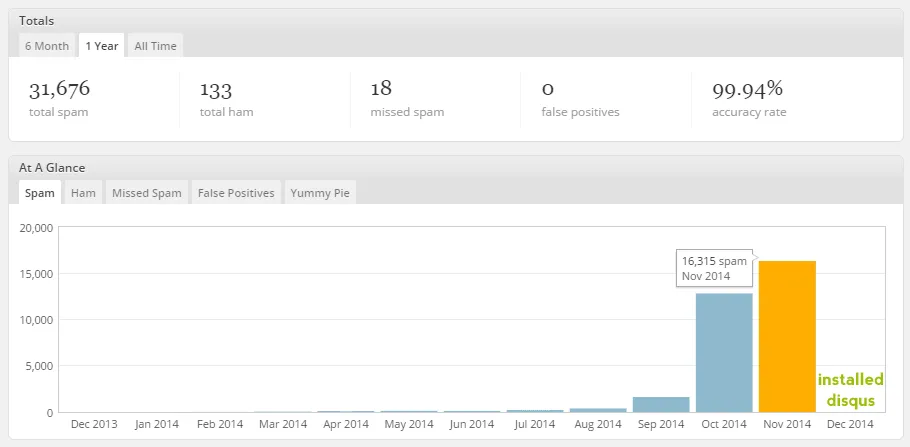
Task: Select the Spam chart tab
Action: click(40, 192)
